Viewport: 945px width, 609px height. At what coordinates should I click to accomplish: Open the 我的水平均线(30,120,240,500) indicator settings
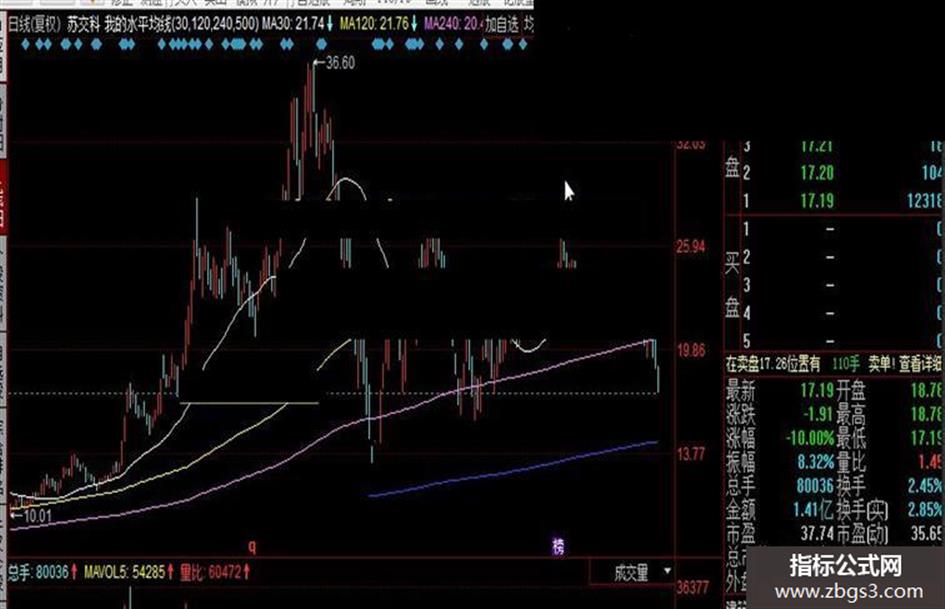pyautogui.click(x=182, y=25)
